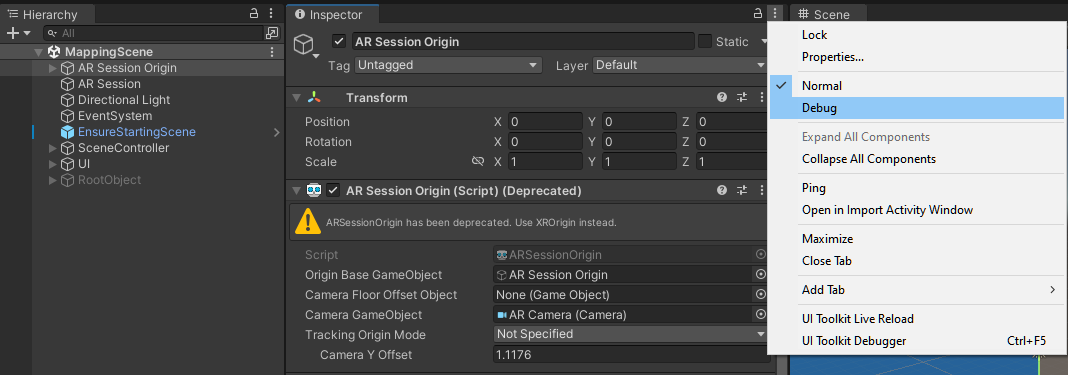Select Open in Import Activity Window
Screen dimensions: 1068x375
pyautogui.click(x=917, y=210)
